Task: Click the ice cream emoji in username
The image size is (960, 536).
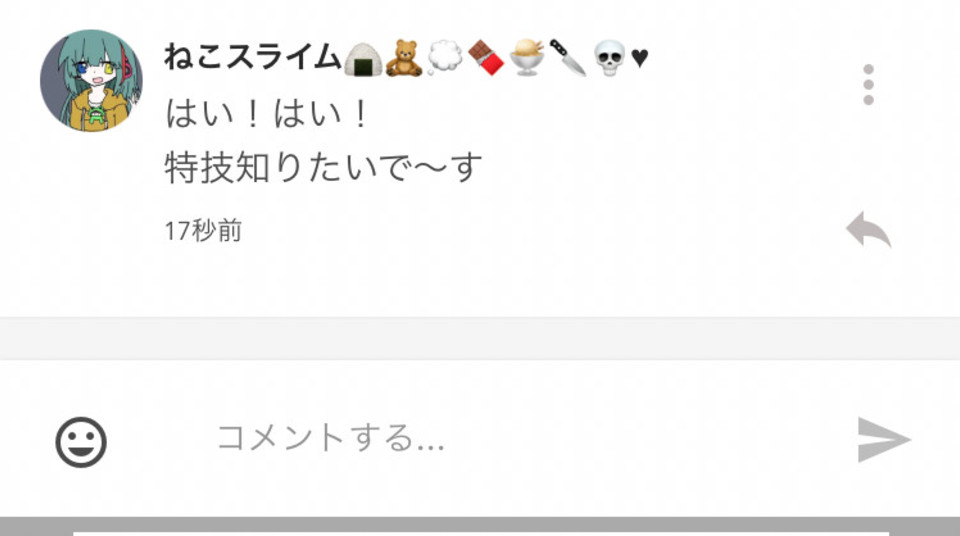Action: (527, 58)
